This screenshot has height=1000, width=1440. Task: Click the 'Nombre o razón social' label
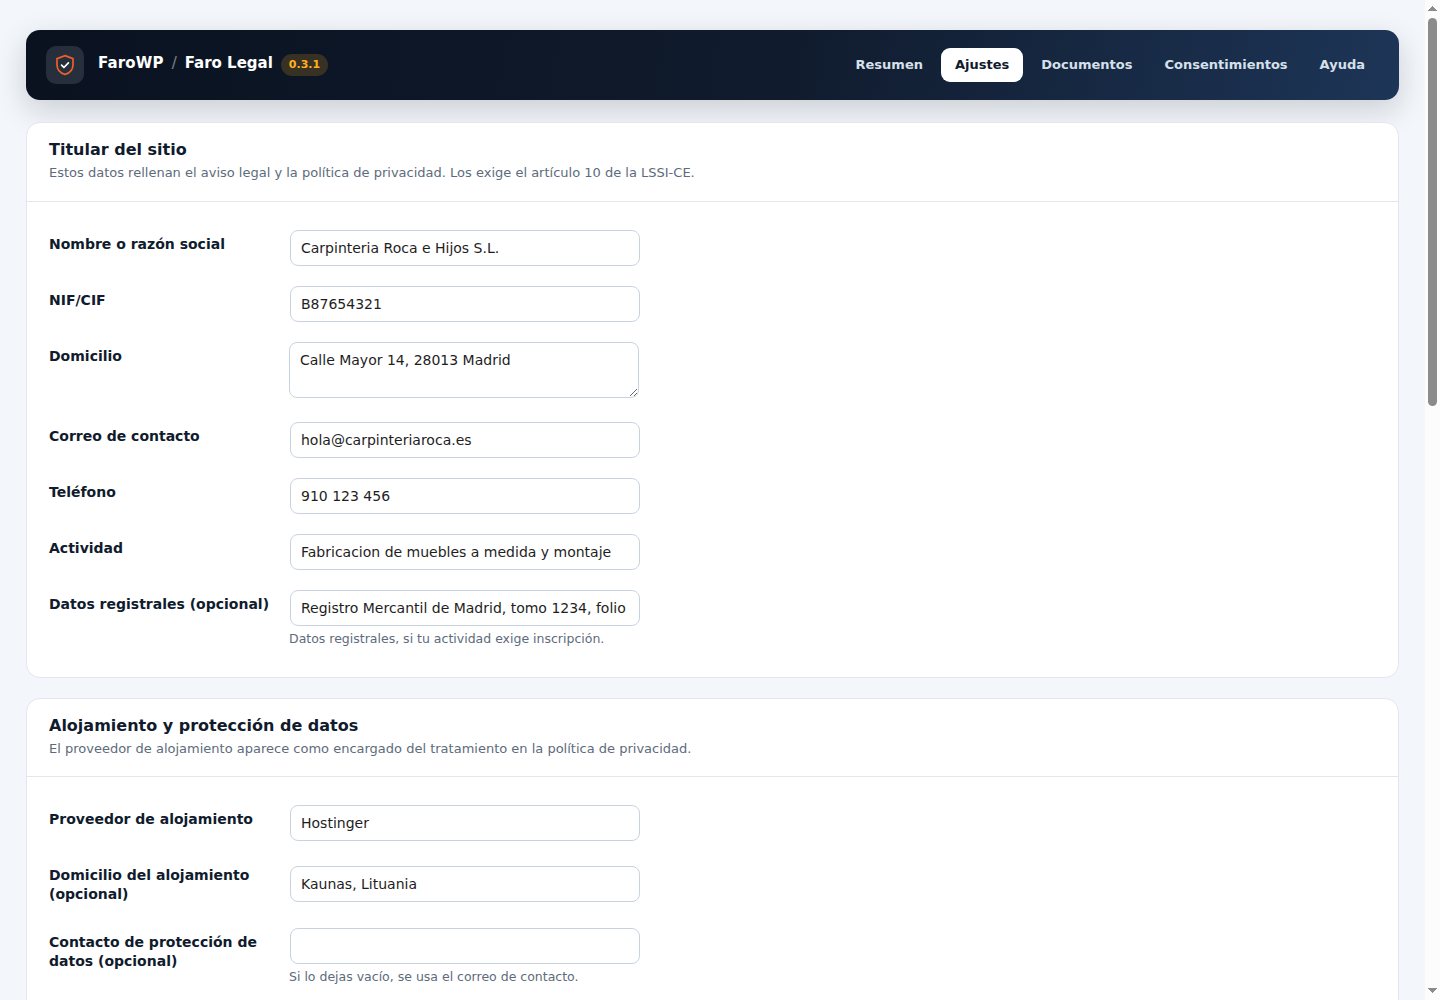(137, 244)
